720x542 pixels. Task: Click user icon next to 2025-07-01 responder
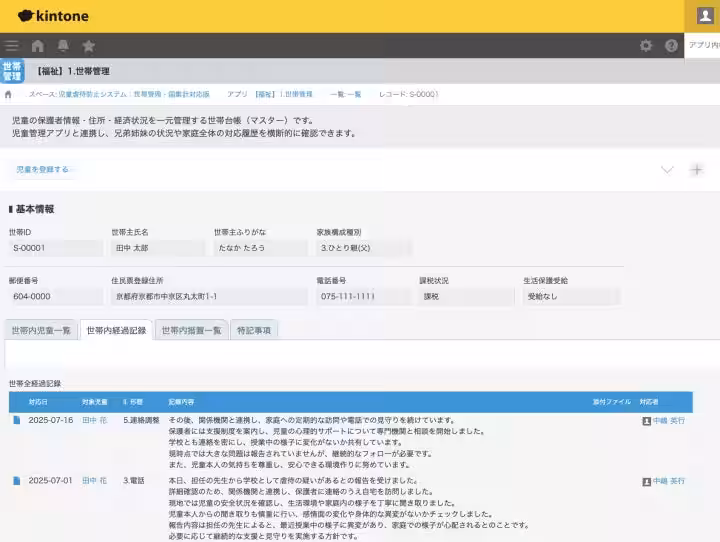[647, 481]
